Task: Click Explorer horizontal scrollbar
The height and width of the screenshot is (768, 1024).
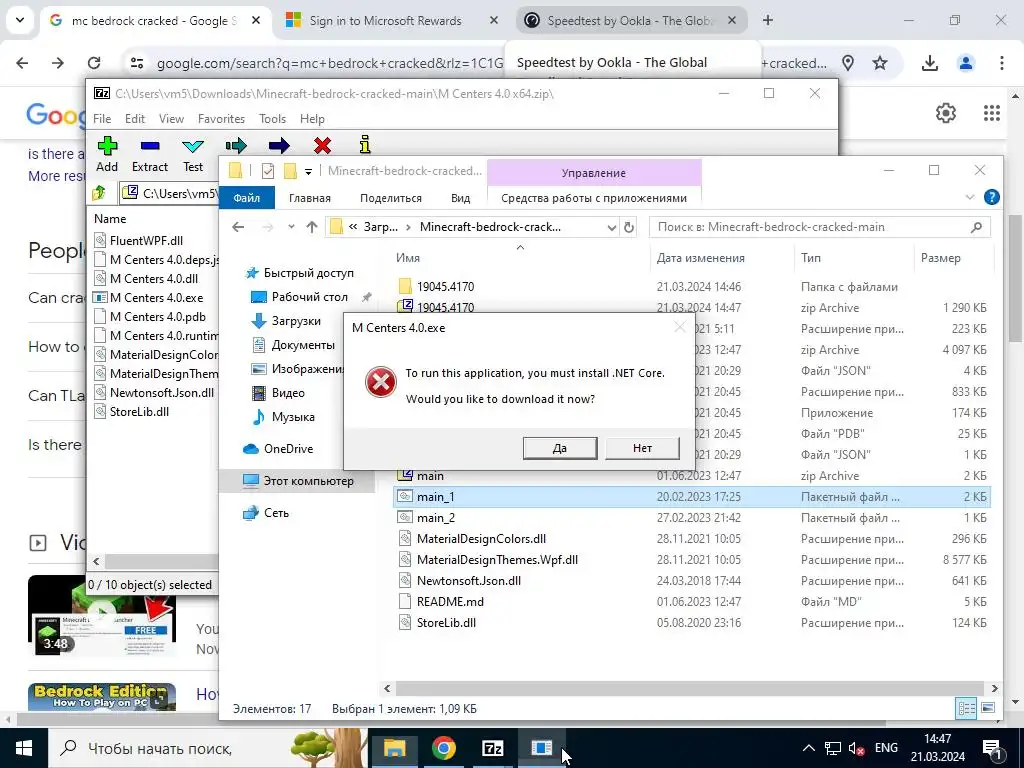Action: [x=690, y=688]
